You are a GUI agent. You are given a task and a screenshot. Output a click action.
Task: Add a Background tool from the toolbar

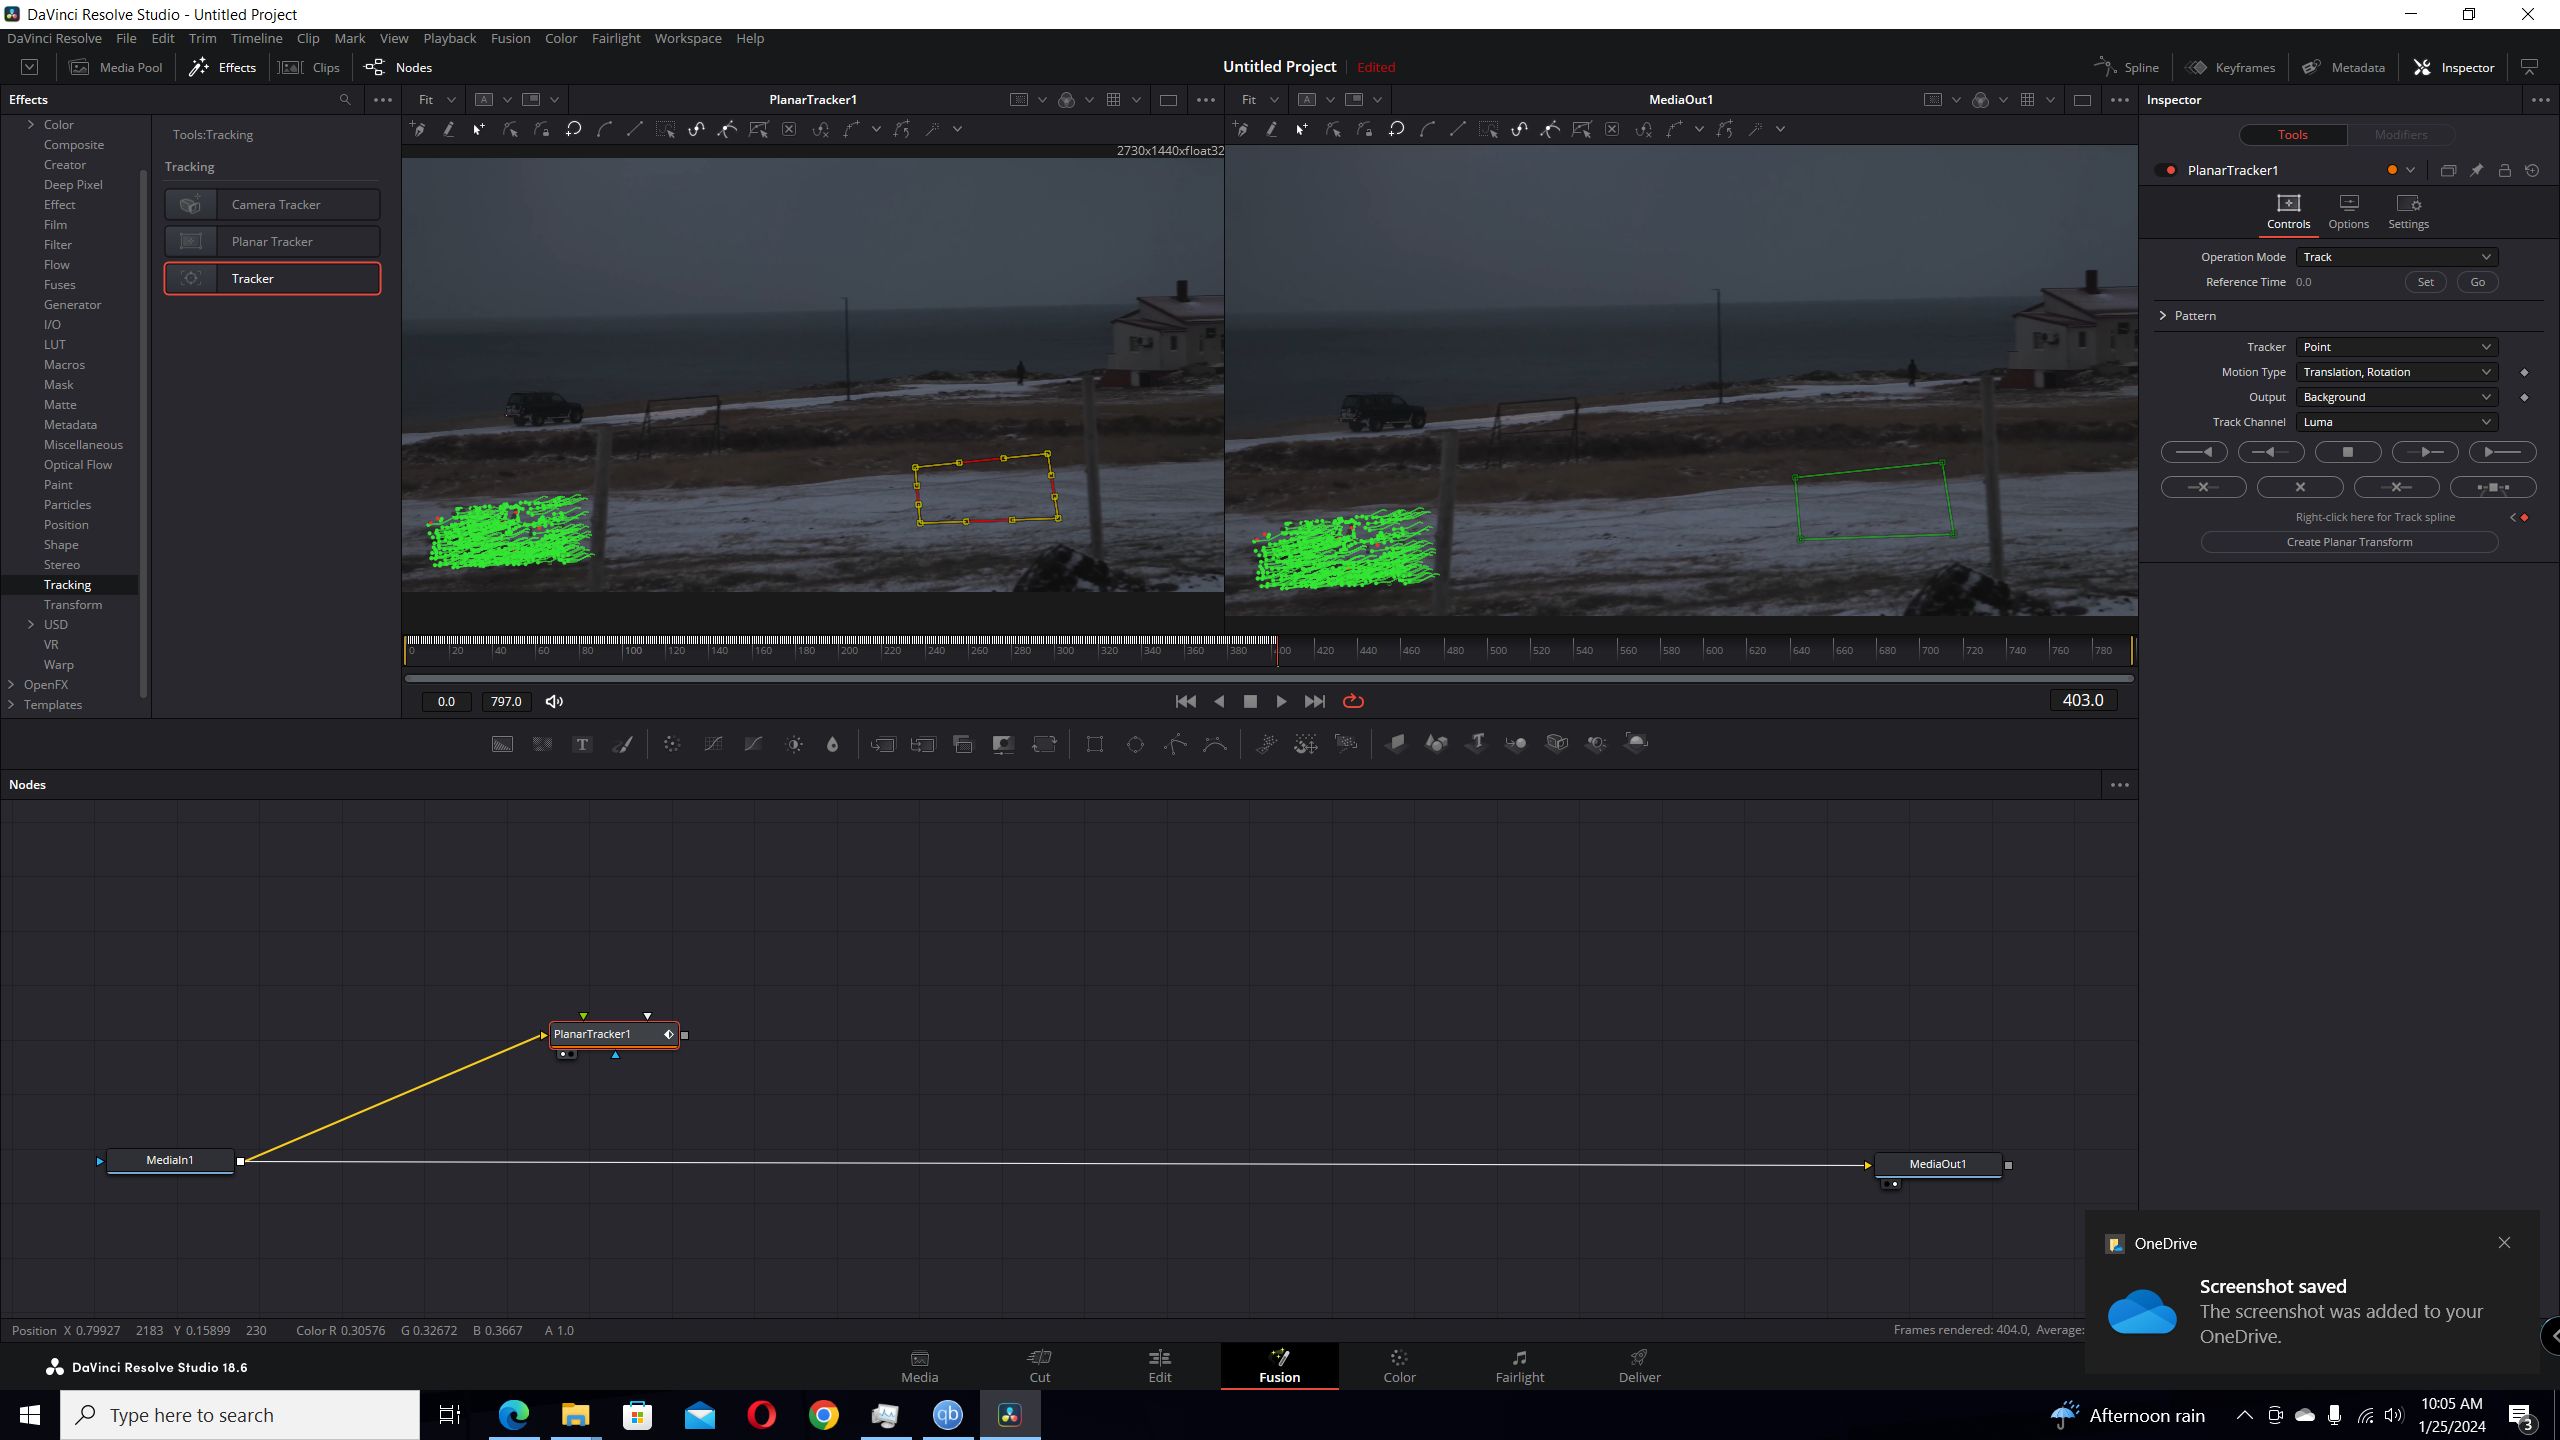click(x=502, y=744)
